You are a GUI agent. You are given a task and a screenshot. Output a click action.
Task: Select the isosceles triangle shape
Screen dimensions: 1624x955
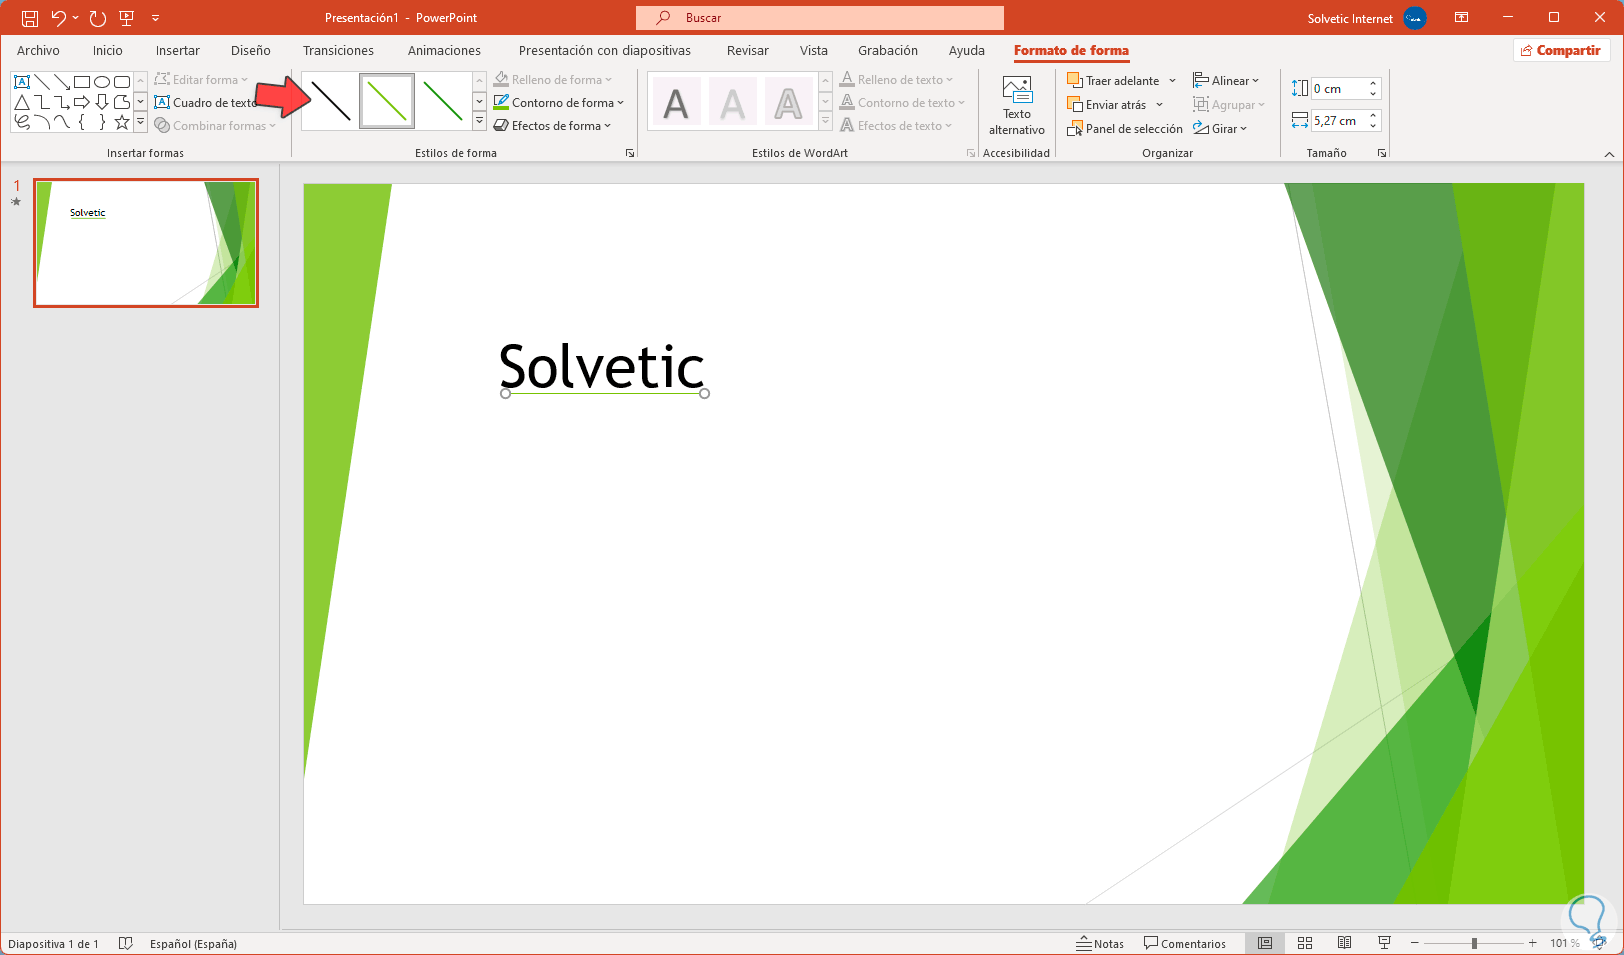22,102
